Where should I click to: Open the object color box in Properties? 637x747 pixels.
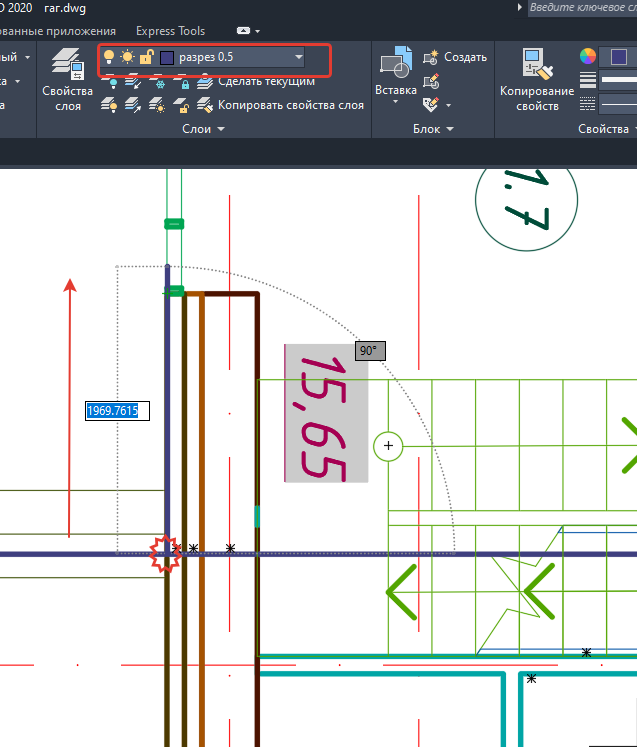[618, 57]
